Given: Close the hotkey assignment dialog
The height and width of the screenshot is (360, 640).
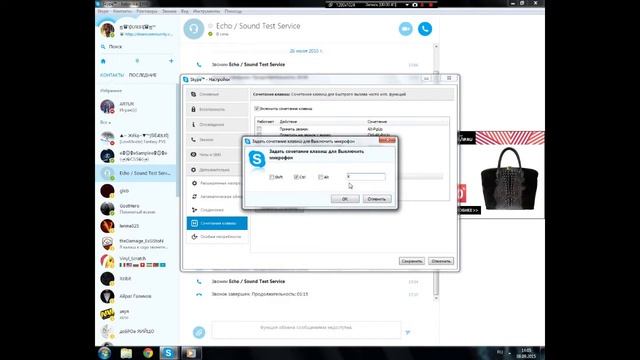Looking at the screenshot, I should [387, 140].
